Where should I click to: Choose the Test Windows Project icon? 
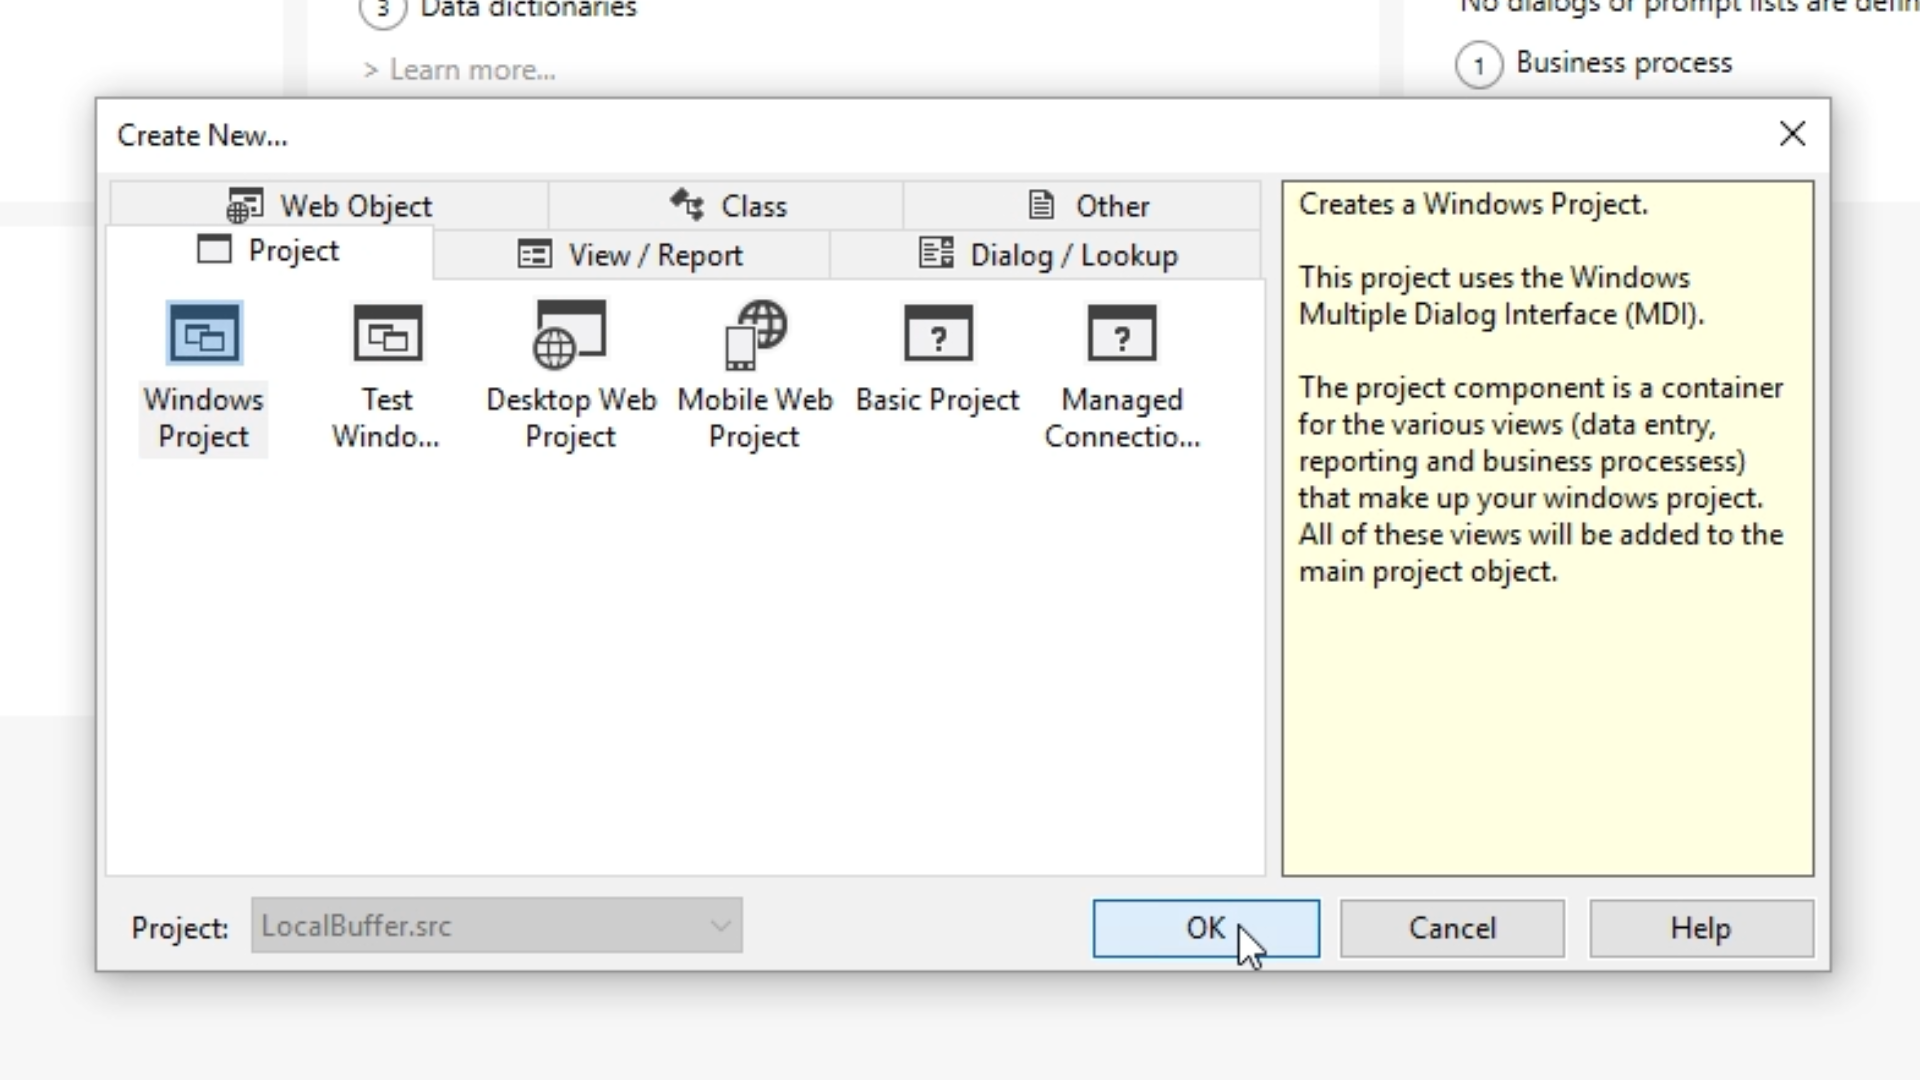[x=387, y=335]
